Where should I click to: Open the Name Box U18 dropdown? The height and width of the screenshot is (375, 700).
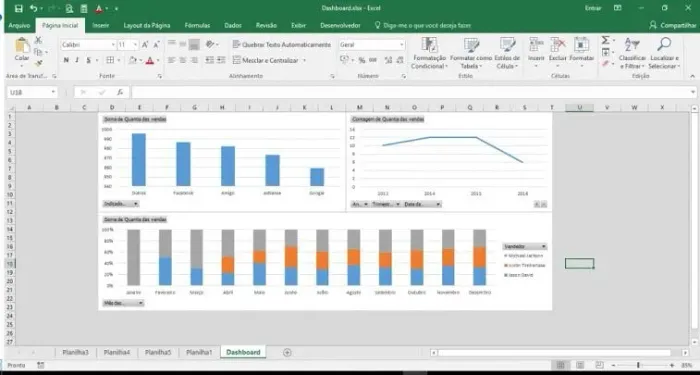[x=53, y=92]
